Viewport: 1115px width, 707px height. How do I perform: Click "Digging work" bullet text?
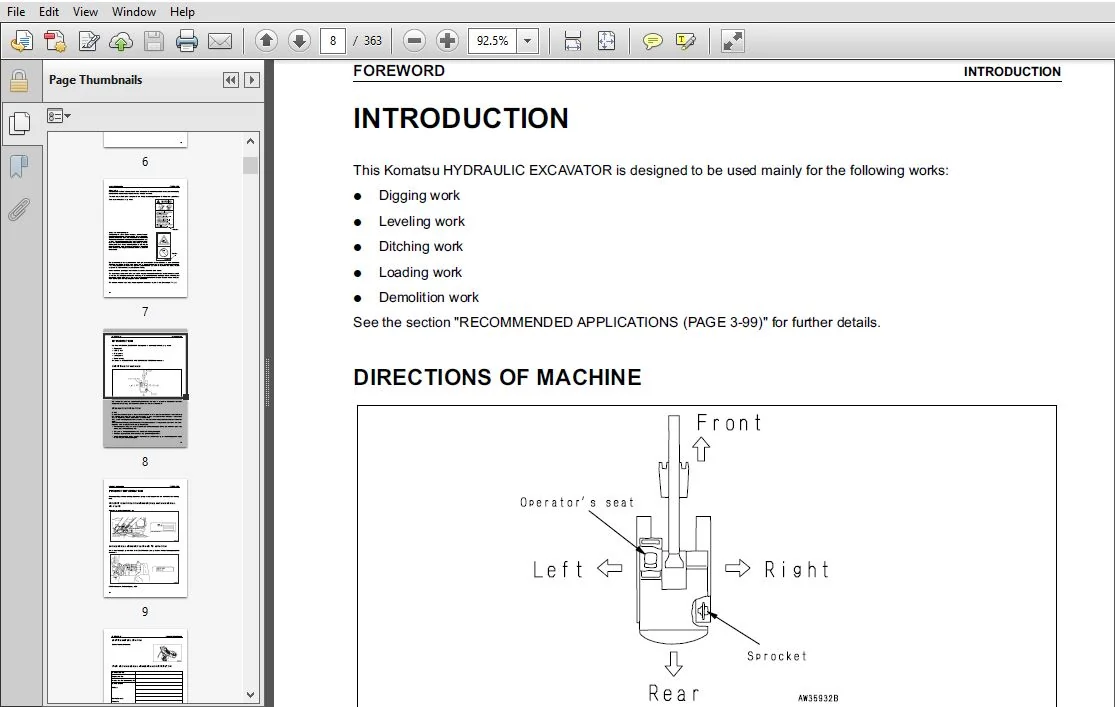[x=419, y=196]
